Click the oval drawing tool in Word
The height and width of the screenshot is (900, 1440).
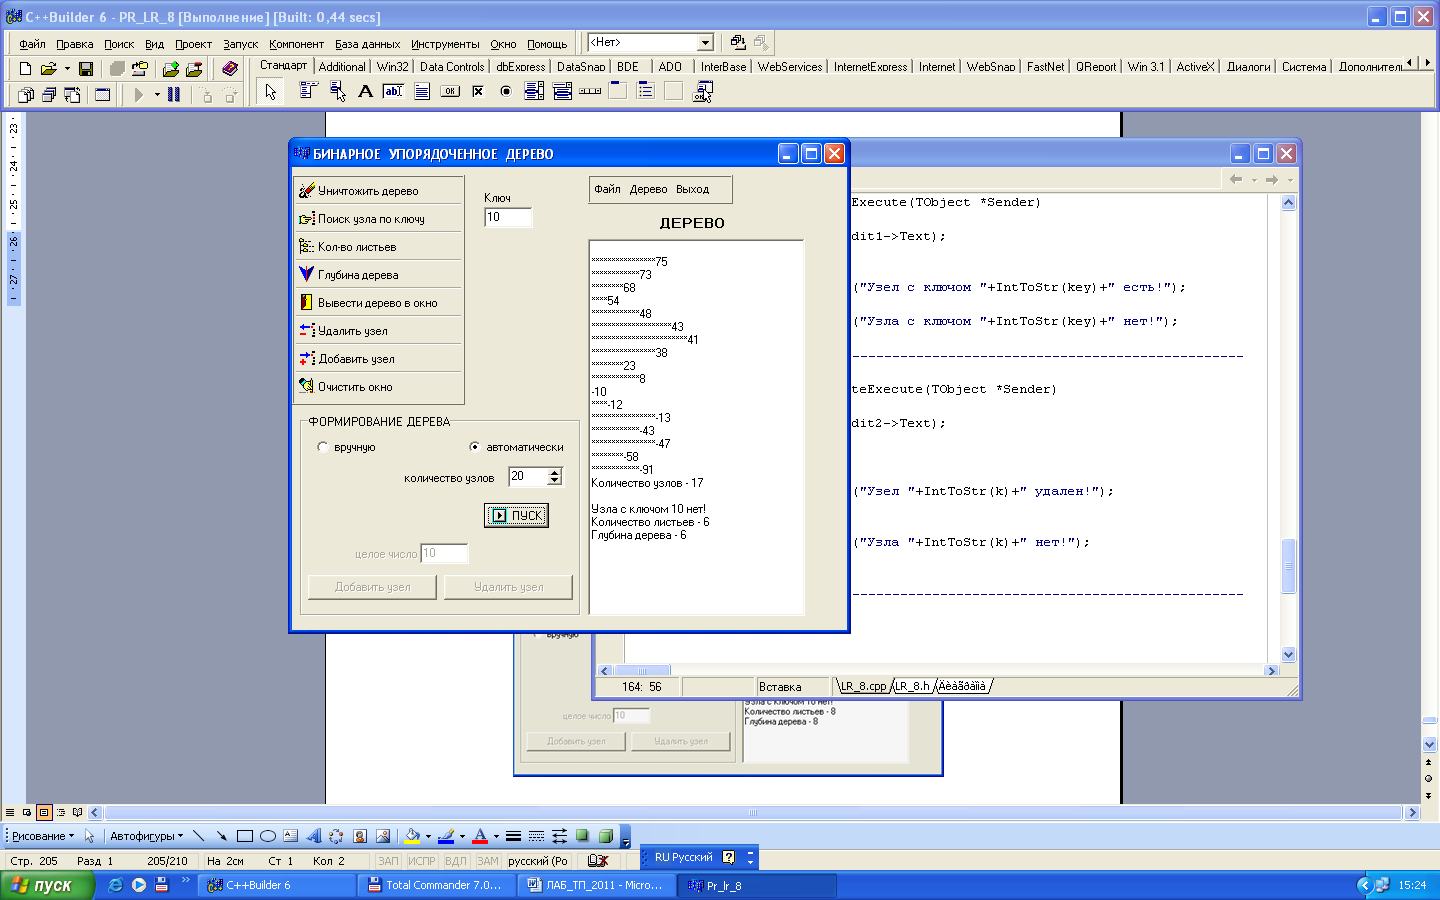(267, 836)
